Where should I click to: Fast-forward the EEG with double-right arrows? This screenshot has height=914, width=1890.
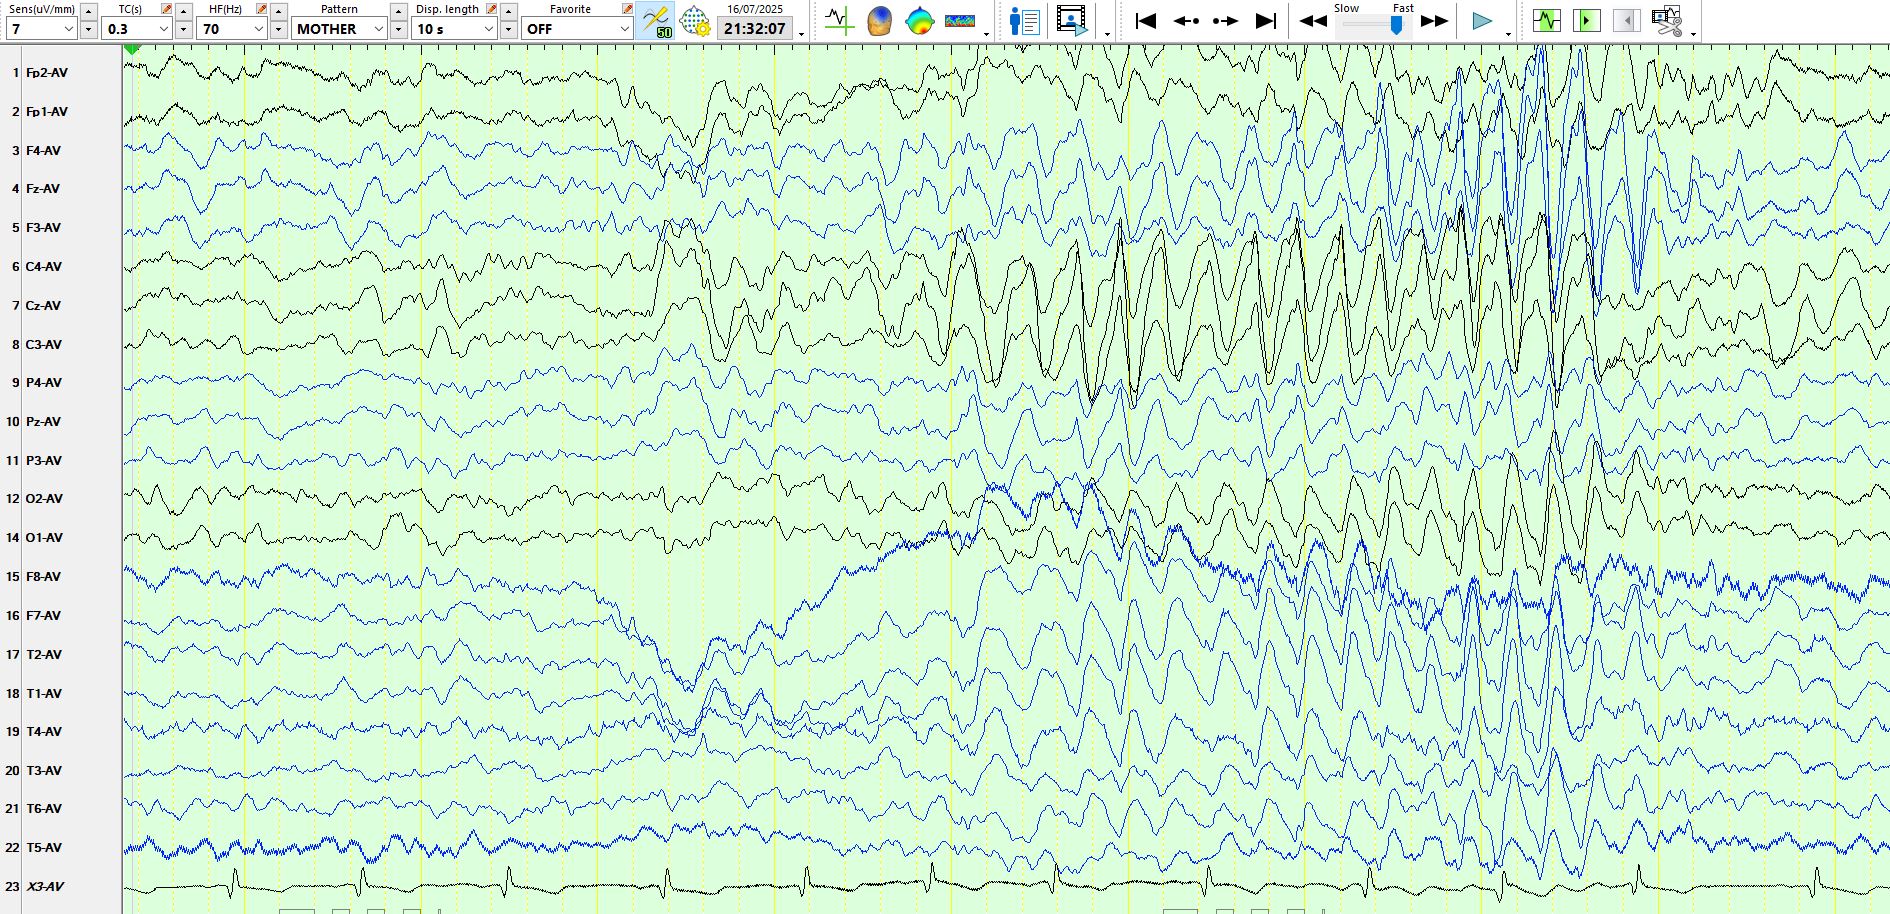1434,20
